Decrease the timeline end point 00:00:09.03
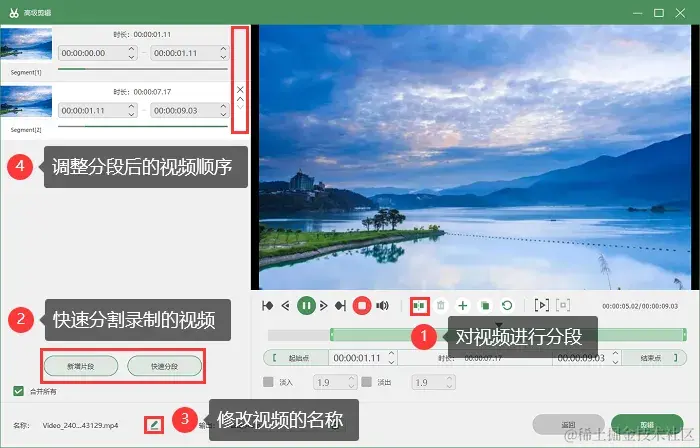The height and width of the screenshot is (448, 700). tap(616, 362)
